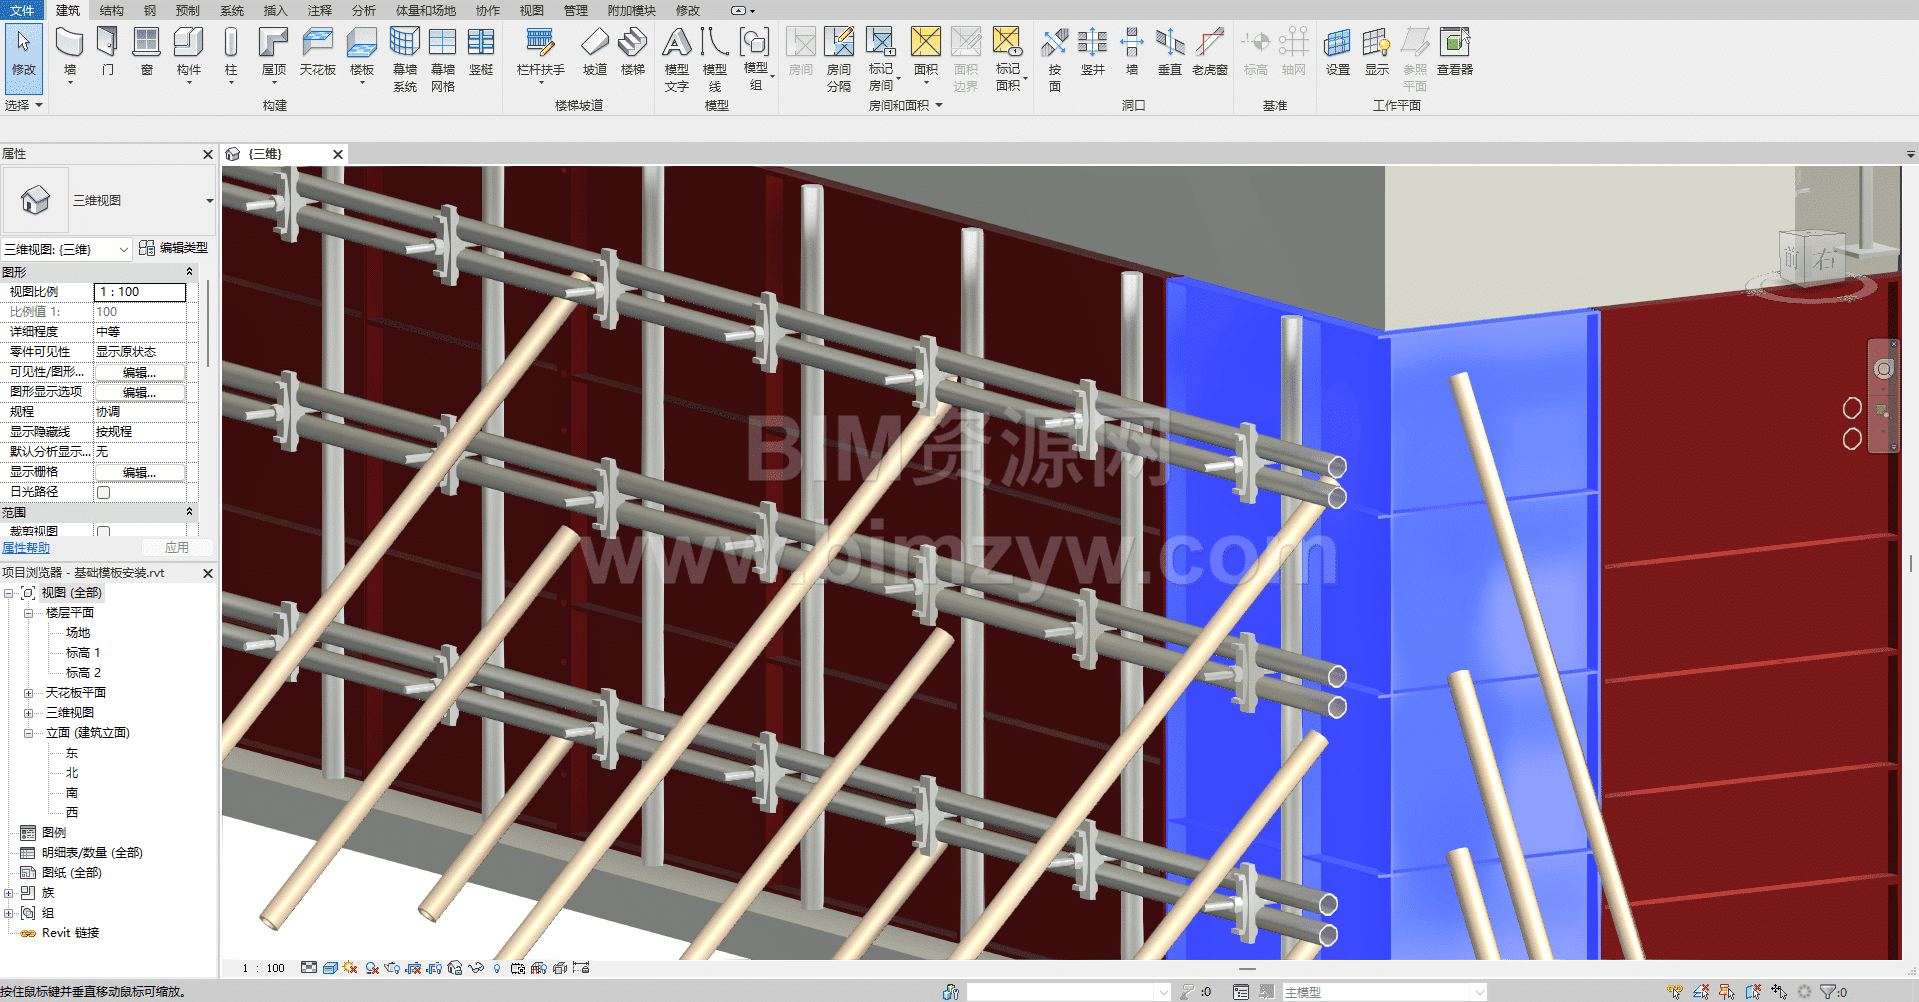The width and height of the screenshot is (1919, 1002).
Task: Collapse the 范围 properties section
Action: coord(189,512)
